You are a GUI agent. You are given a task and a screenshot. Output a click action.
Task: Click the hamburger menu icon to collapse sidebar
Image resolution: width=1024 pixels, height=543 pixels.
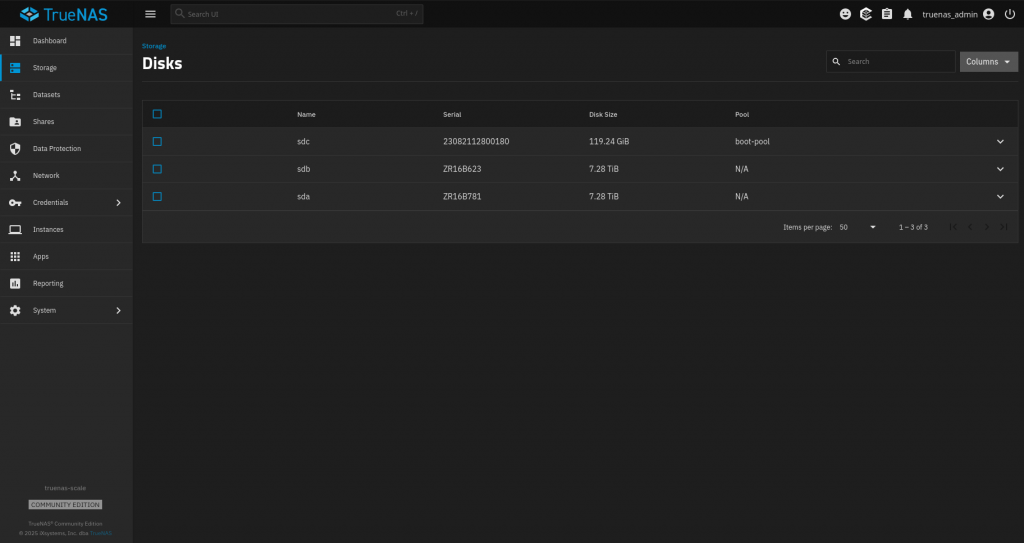(150, 14)
